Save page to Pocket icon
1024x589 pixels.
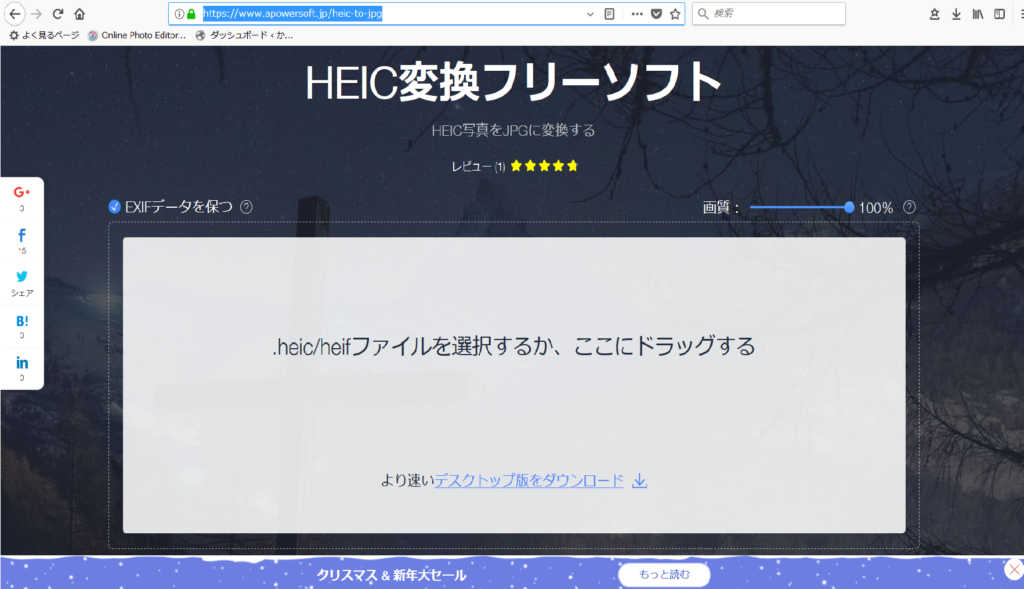656,14
